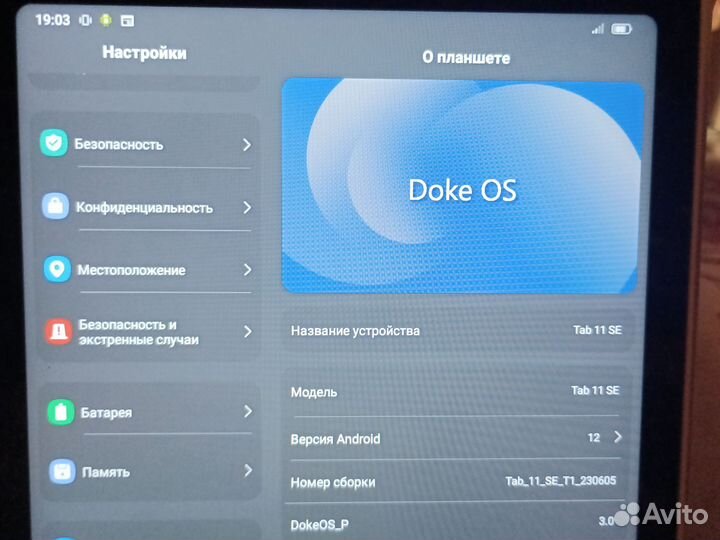This screenshot has width=720, height=540.
Task: Open the Конфиденциальность settings
Action: (x=147, y=207)
